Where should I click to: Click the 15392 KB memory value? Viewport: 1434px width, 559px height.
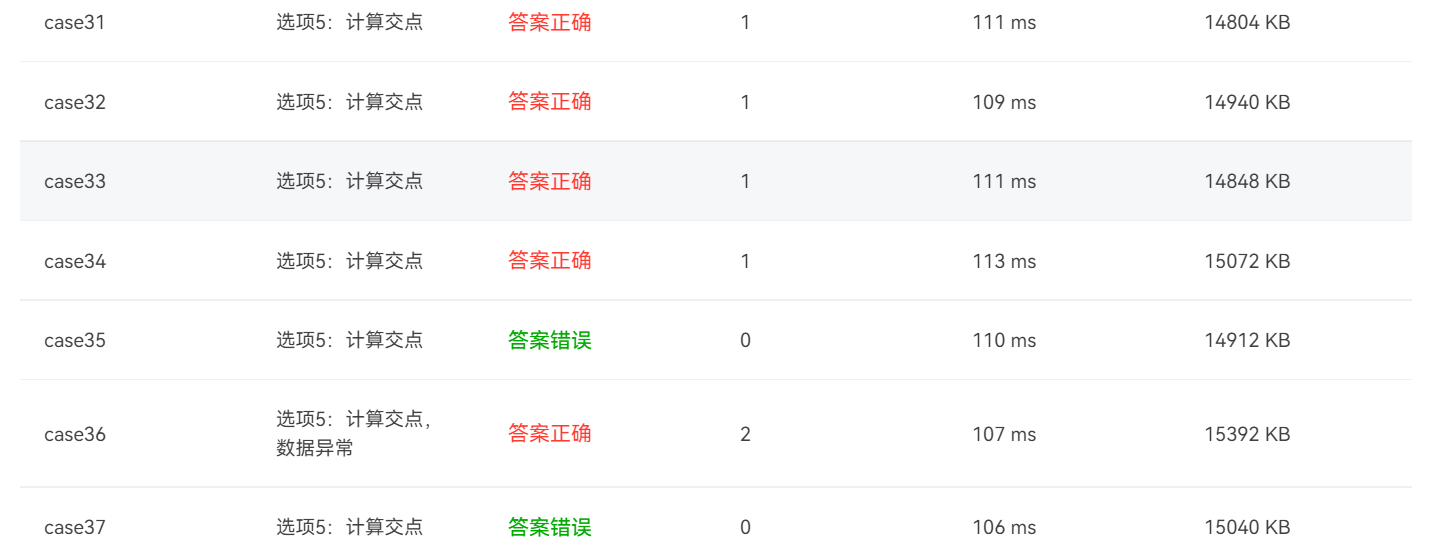point(1247,434)
